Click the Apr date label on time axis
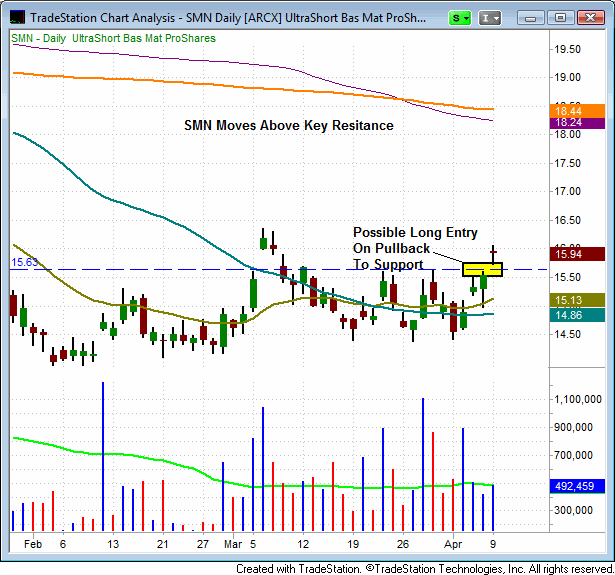The width and height of the screenshot is (615, 575). pyautogui.click(x=453, y=544)
